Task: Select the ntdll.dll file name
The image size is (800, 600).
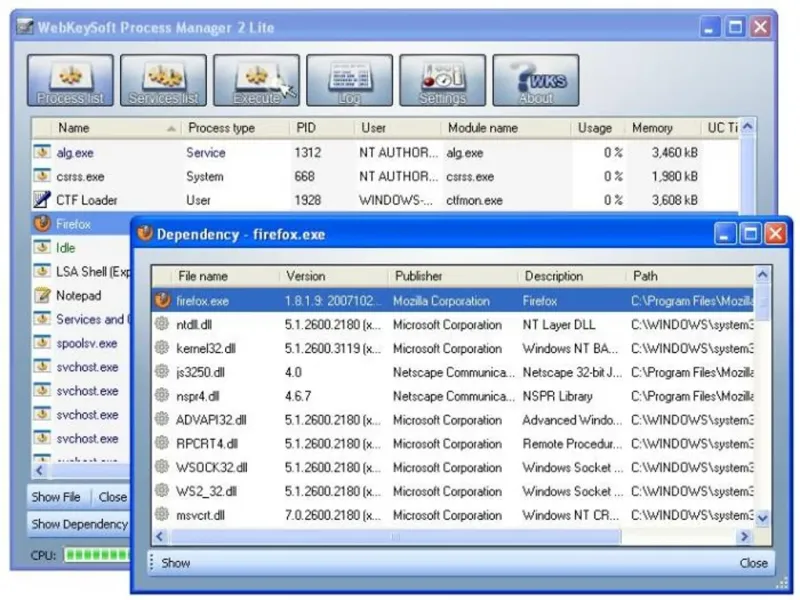Action: pyautogui.click(x=194, y=324)
